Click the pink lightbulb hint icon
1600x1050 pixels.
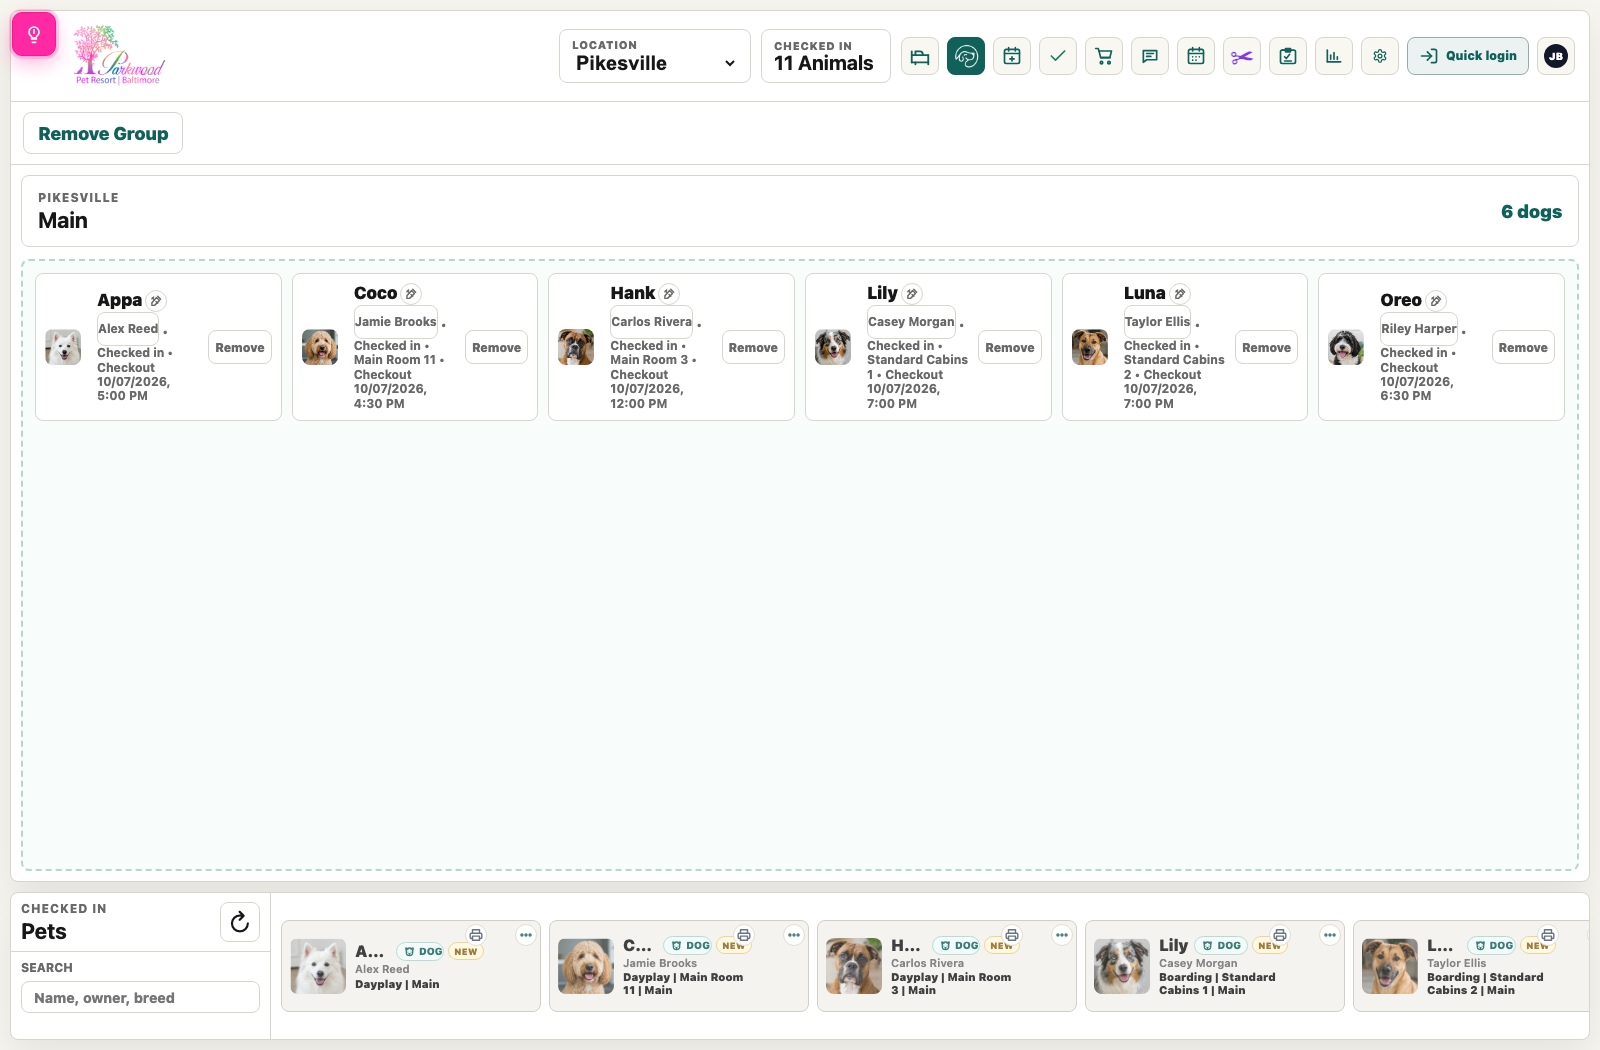(34, 35)
